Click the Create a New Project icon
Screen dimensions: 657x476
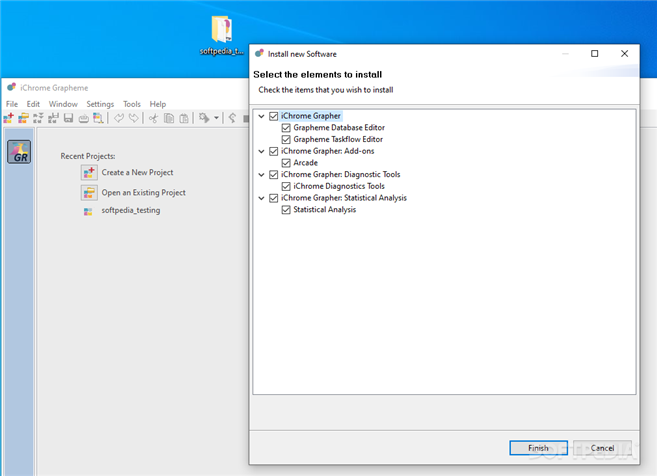[x=89, y=172]
